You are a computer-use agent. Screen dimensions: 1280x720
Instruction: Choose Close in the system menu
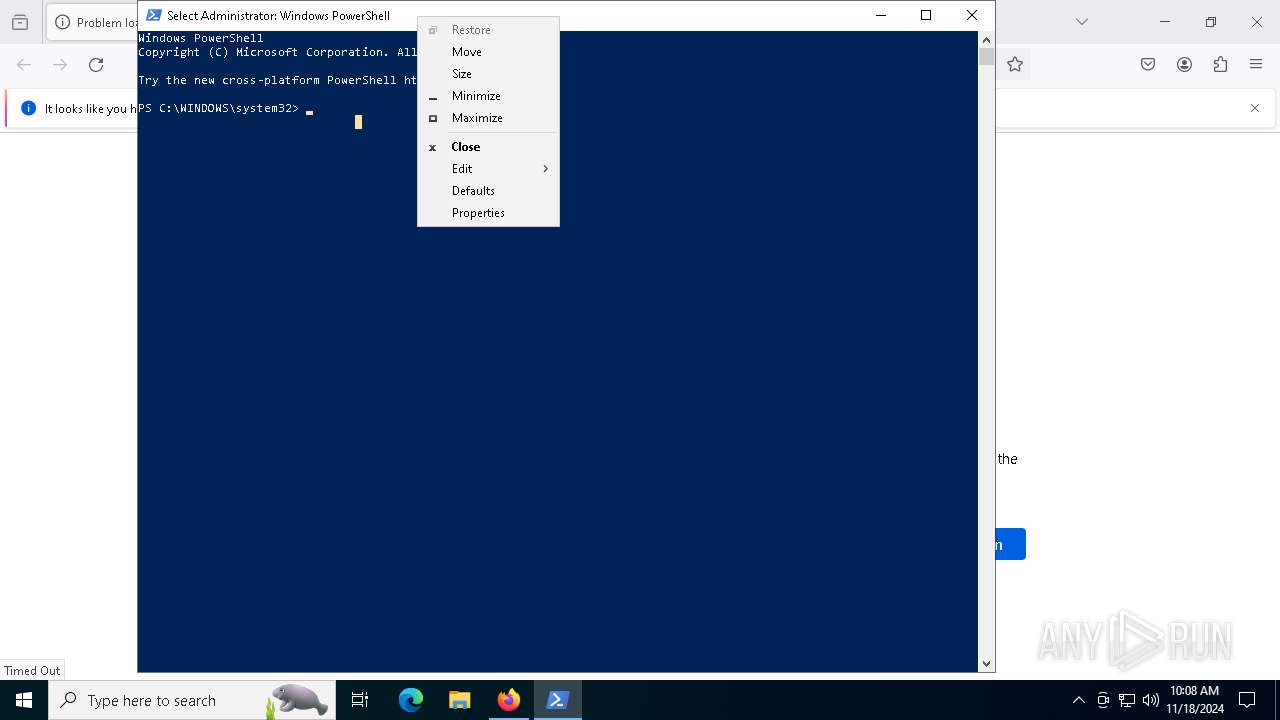[488, 147]
